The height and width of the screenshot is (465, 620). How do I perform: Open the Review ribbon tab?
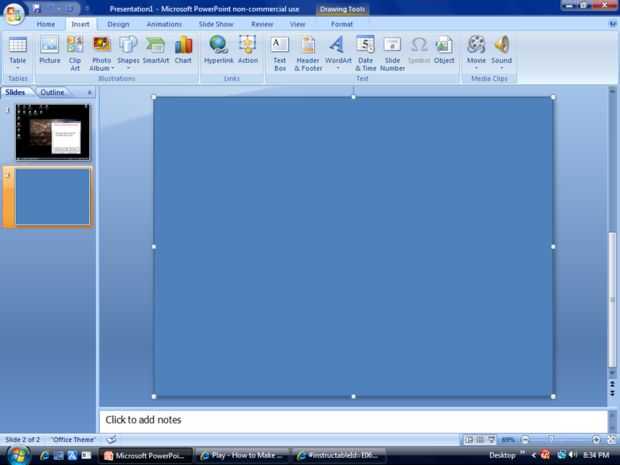[x=262, y=24]
